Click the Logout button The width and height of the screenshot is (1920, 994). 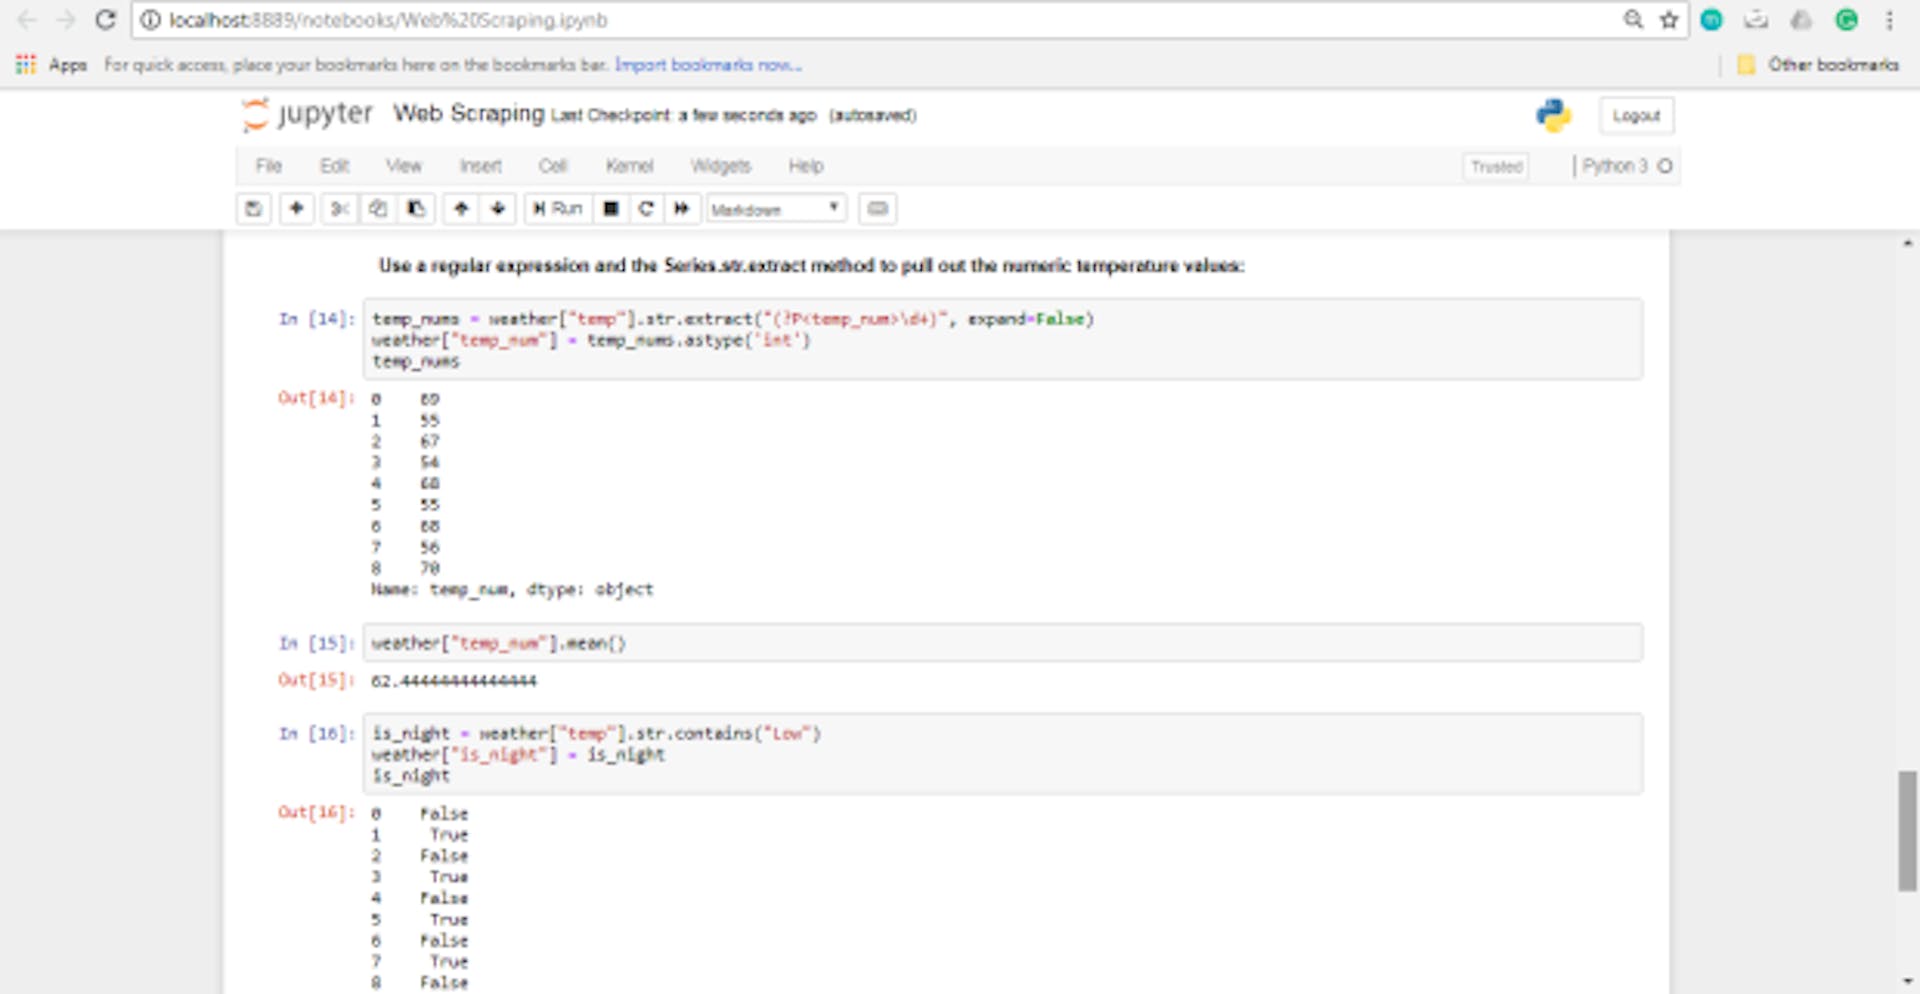(1636, 116)
